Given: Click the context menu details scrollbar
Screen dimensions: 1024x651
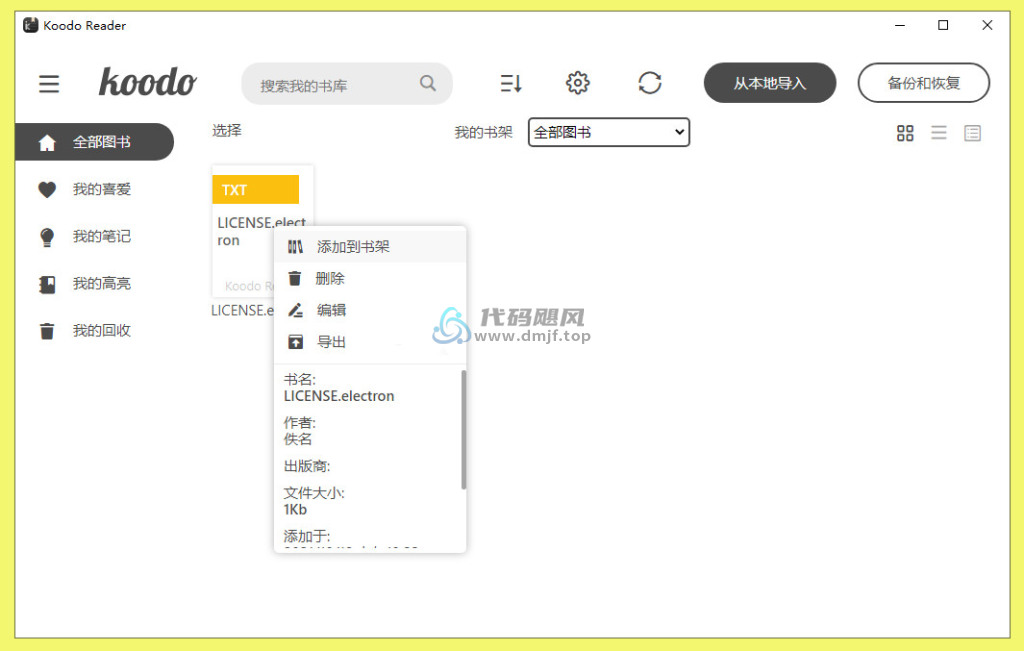Looking at the screenshot, I should [464, 430].
